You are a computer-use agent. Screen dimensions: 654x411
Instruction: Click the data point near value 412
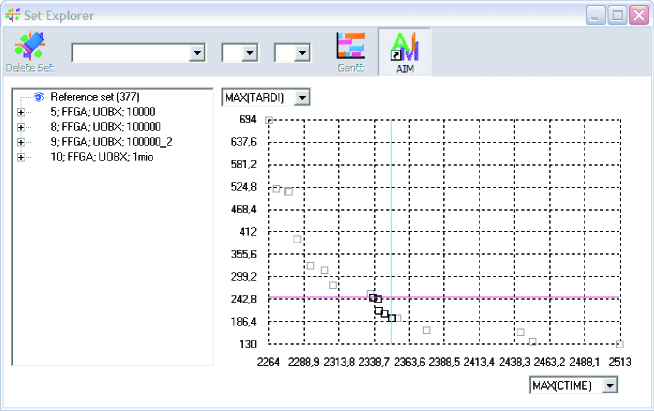coord(297,239)
